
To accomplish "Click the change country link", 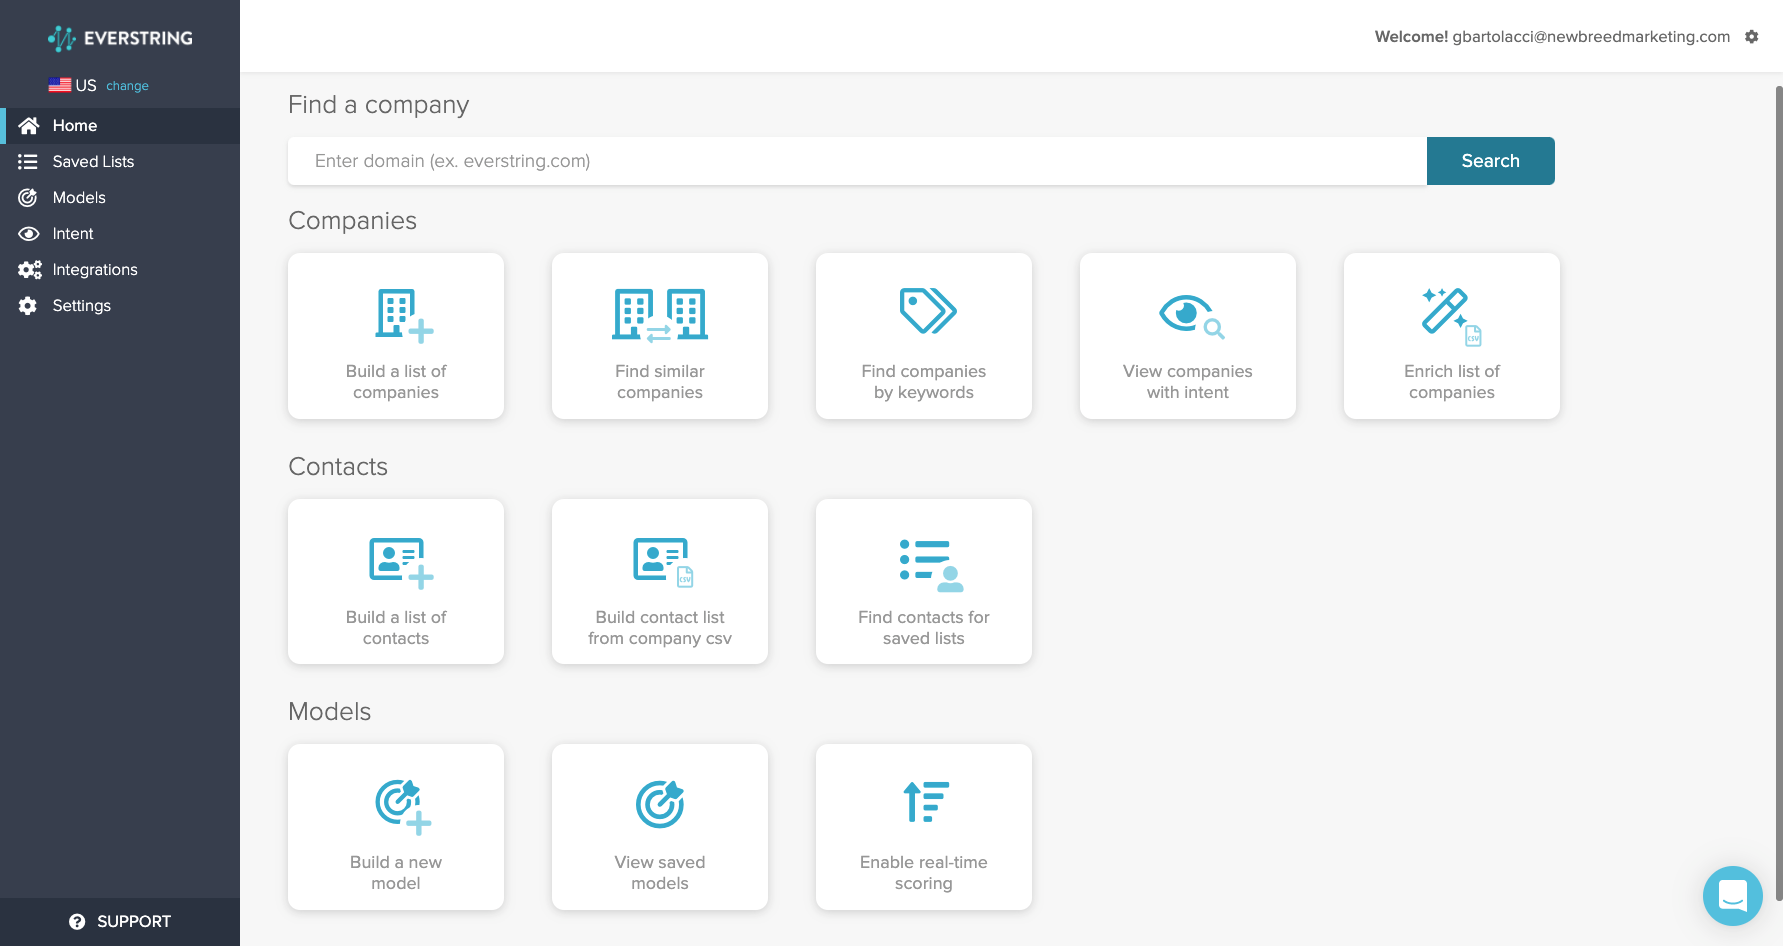I will coord(127,86).
